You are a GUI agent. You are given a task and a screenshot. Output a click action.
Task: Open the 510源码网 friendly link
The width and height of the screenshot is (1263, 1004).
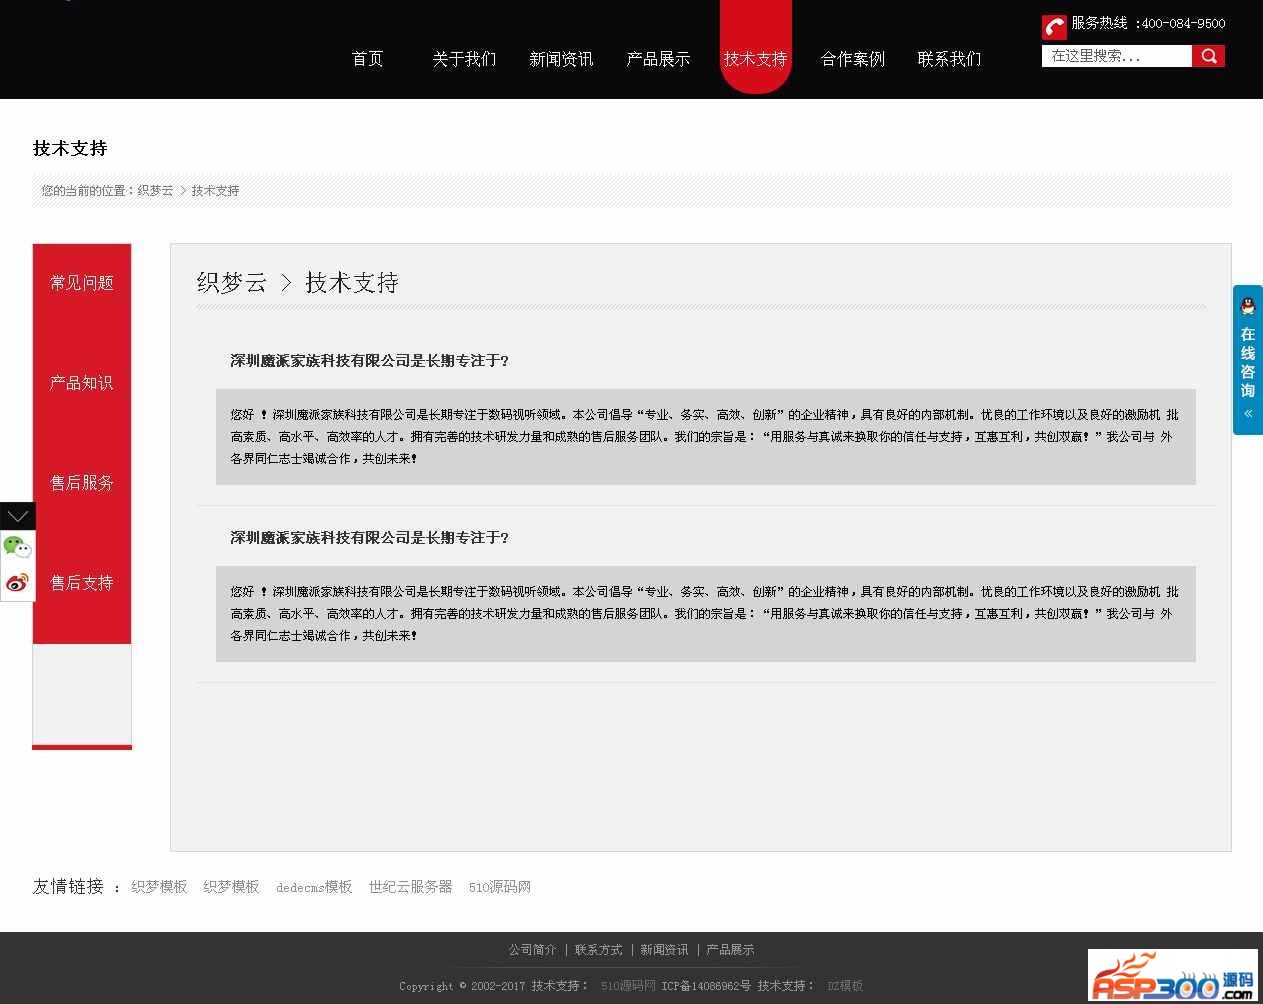coord(500,887)
